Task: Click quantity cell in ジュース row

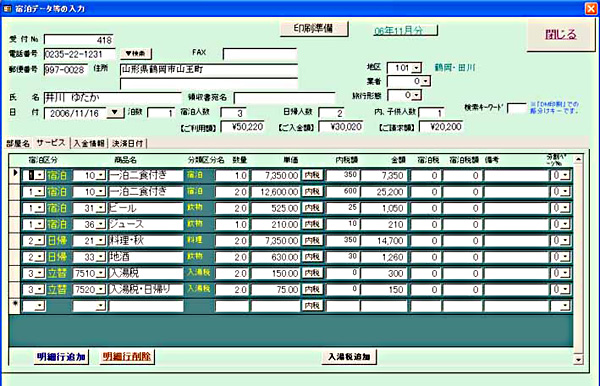Action: pyautogui.click(x=232, y=225)
